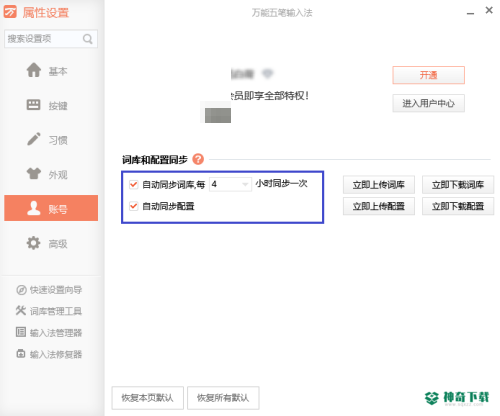Screen dimensions: 500x416
Task: Click the 立即下载配置 button
Action: click(458, 206)
